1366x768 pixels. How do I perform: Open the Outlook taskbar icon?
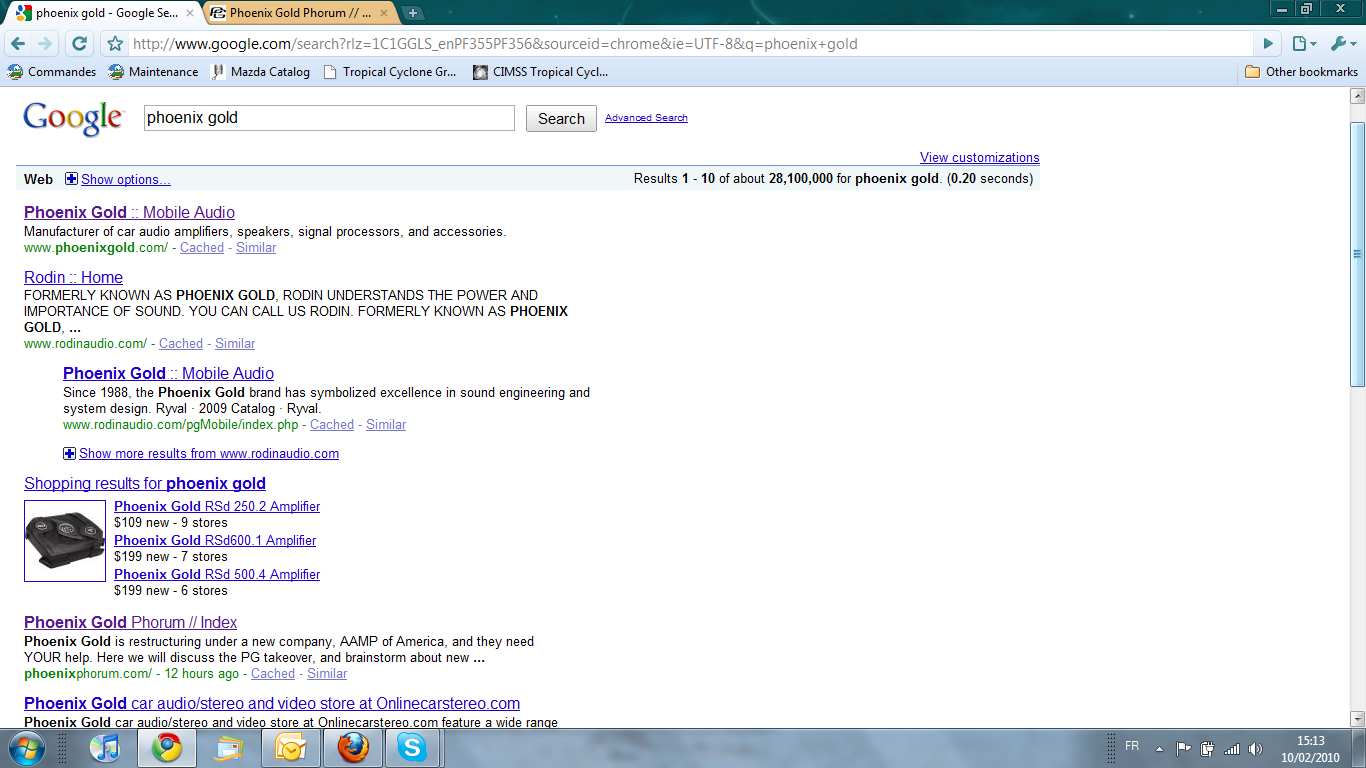(290, 748)
